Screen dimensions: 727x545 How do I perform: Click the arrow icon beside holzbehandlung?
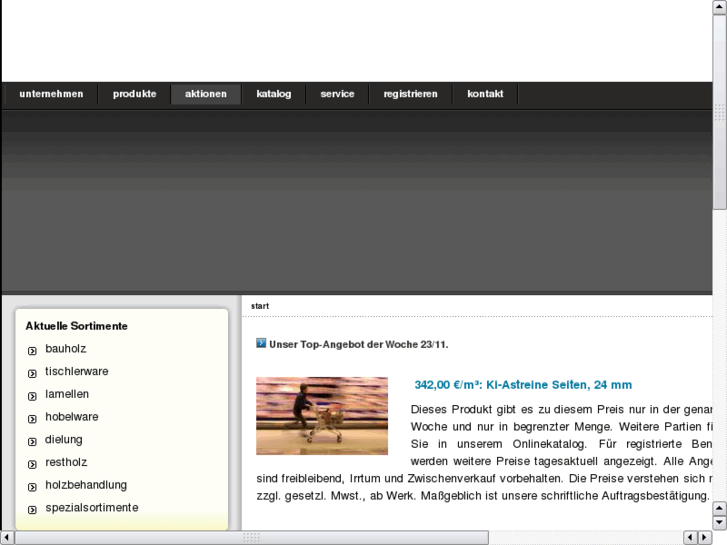[32, 487]
